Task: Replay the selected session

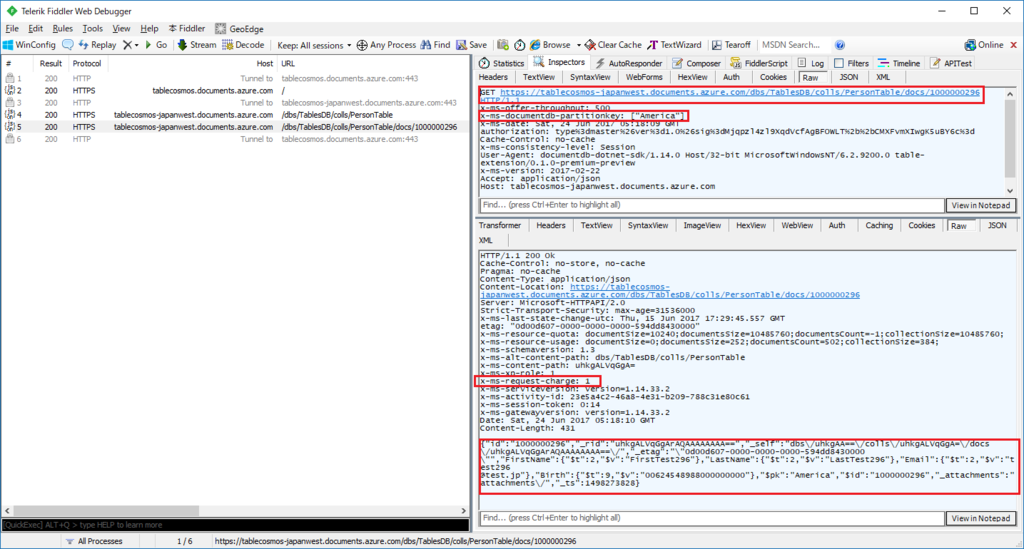Action: coord(97,45)
